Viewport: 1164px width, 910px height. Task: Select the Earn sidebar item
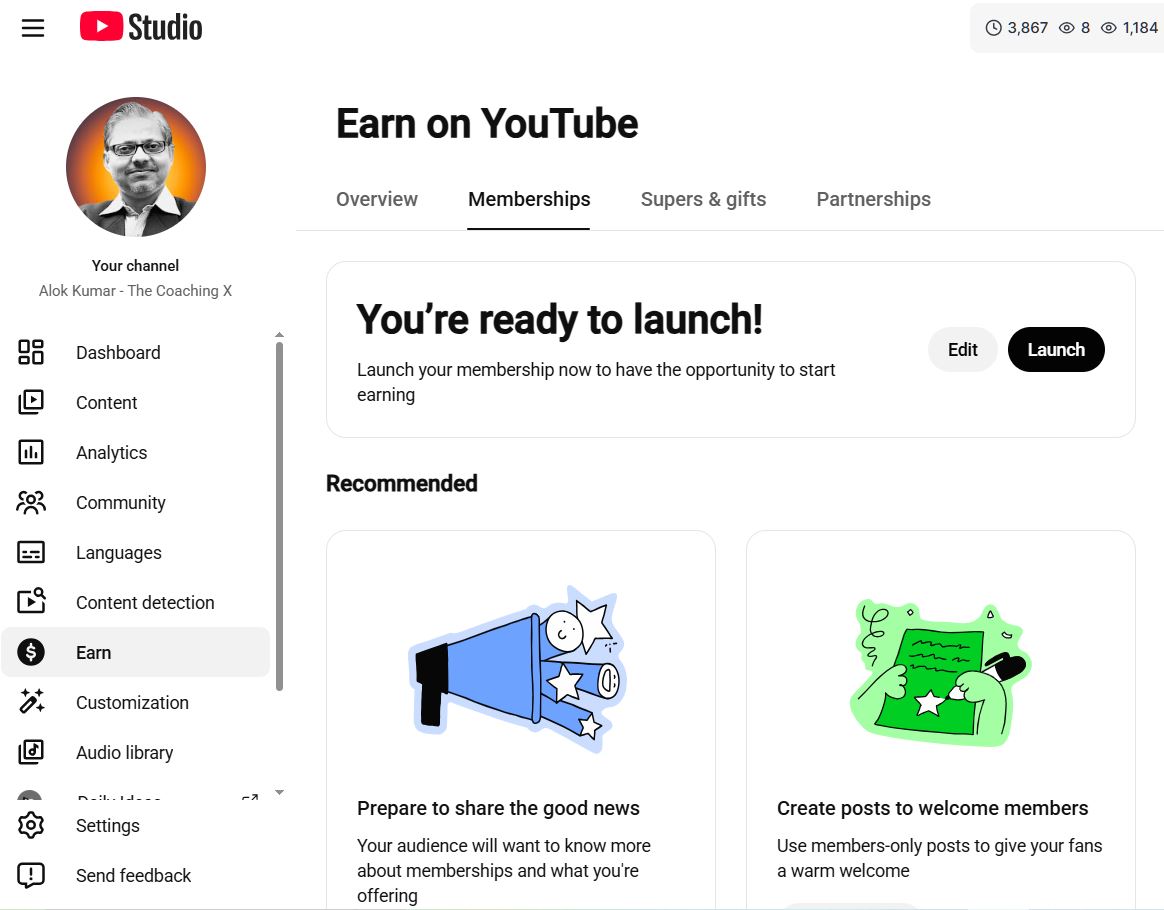point(135,652)
